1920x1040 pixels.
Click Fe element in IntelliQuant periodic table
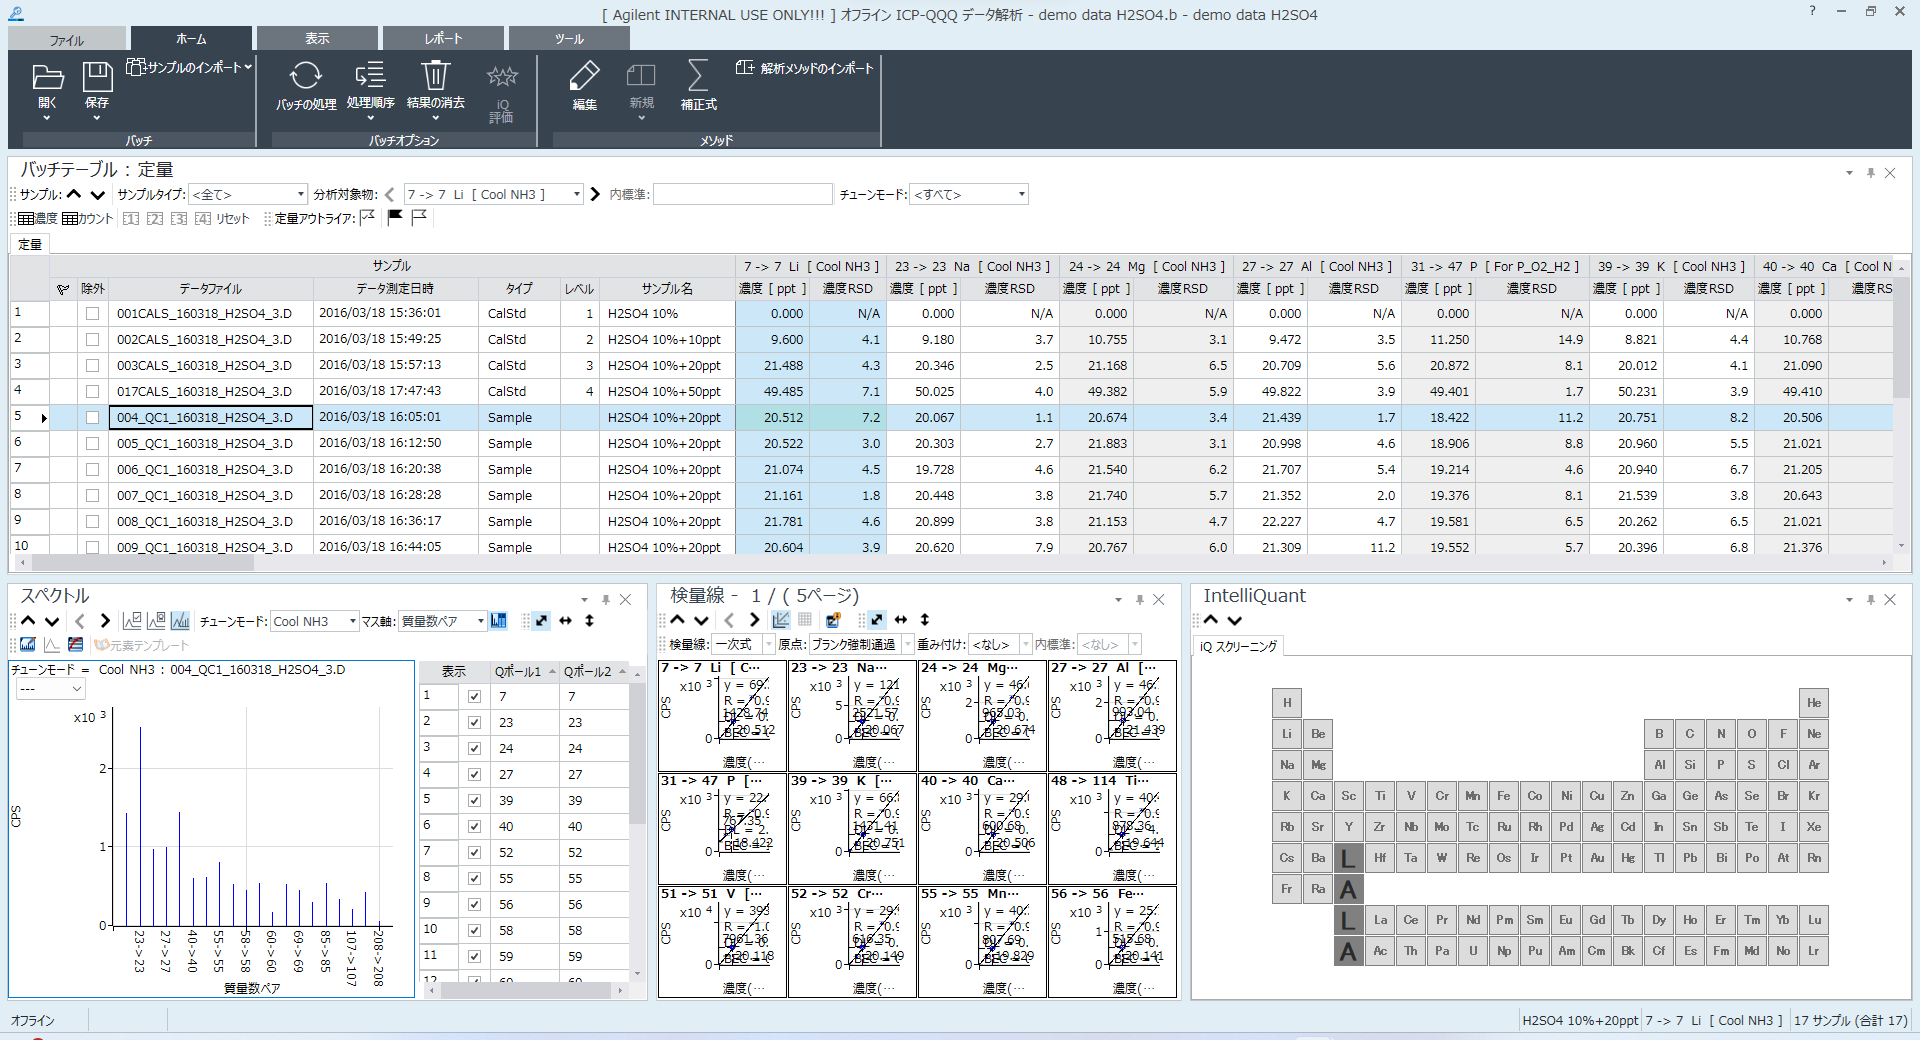pos(1503,796)
